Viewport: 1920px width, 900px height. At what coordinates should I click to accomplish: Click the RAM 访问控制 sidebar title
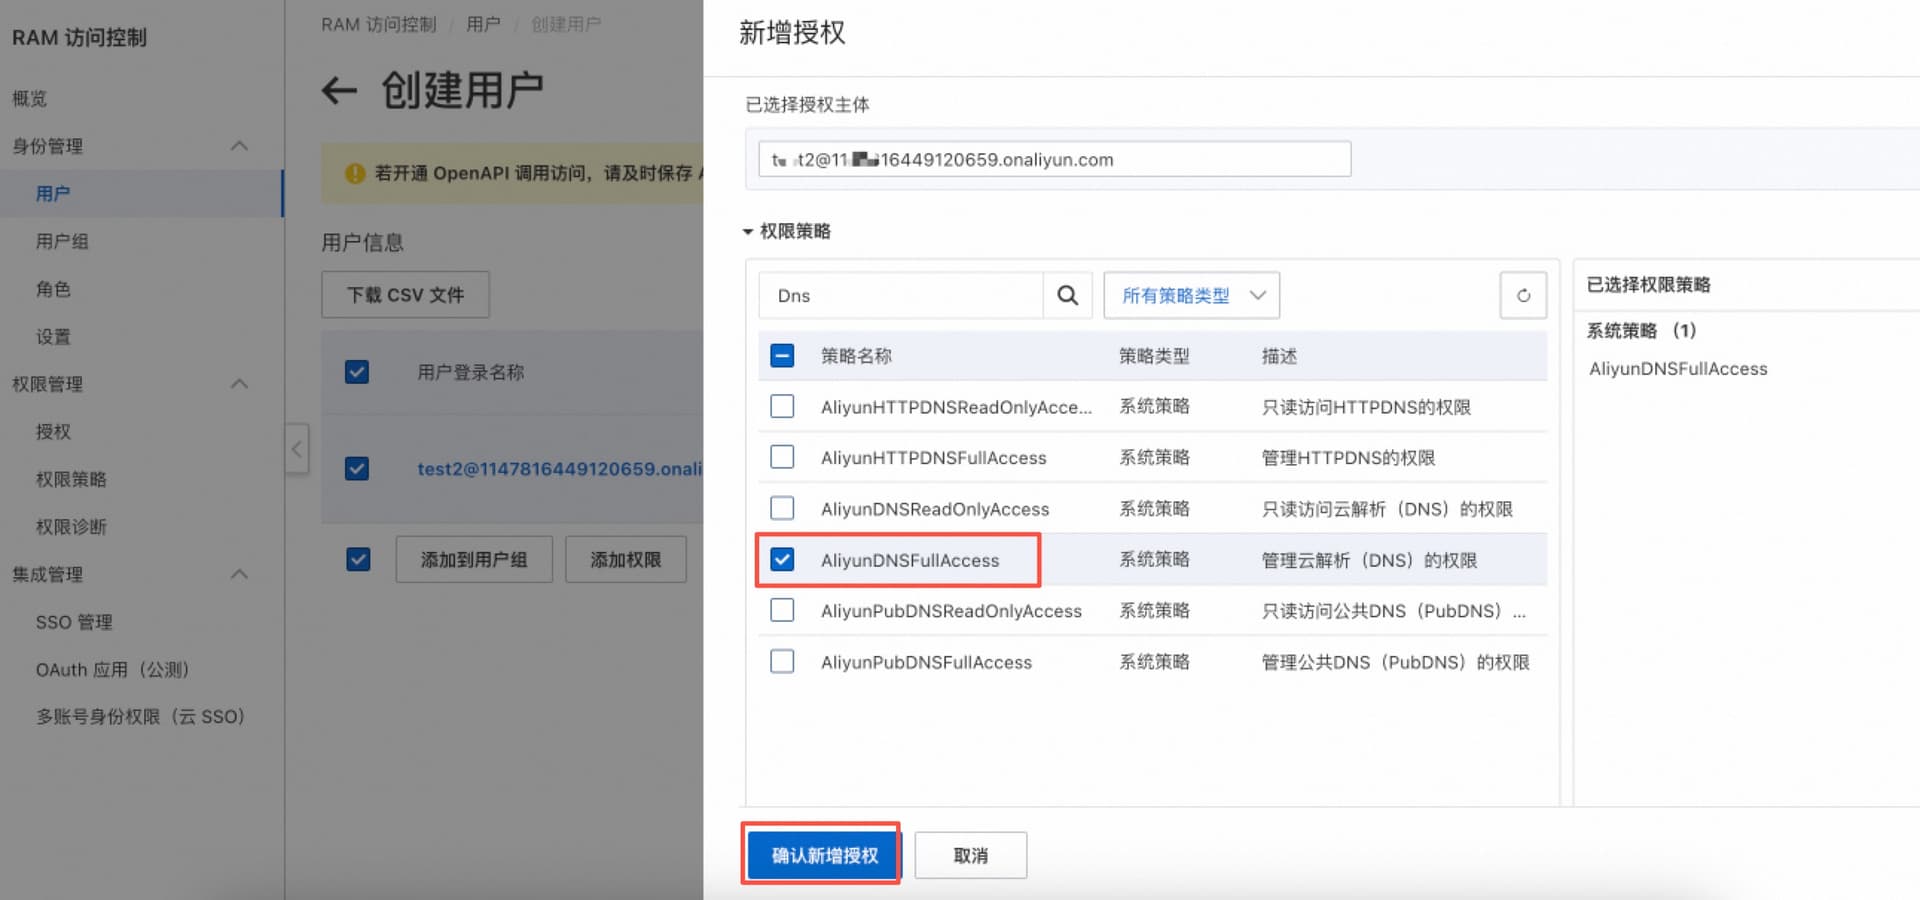(x=79, y=37)
